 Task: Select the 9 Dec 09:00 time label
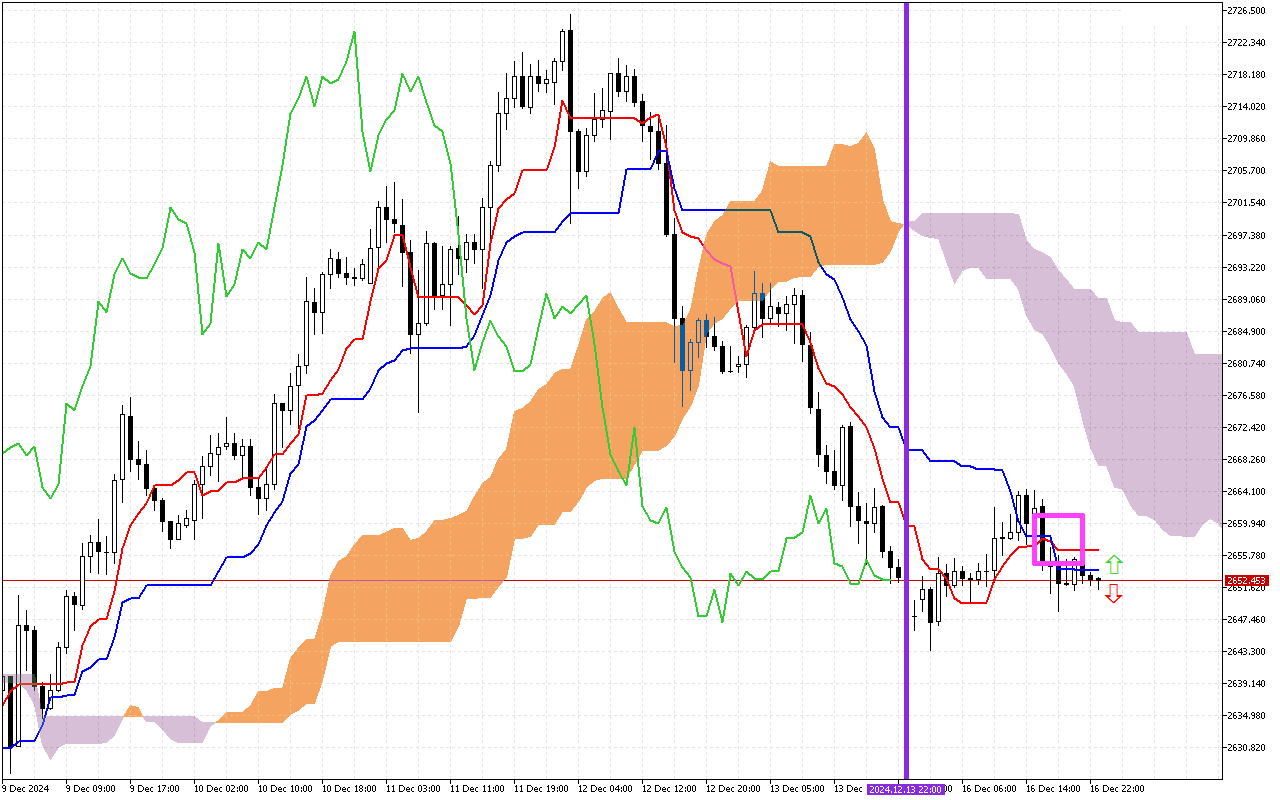click(93, 789)
